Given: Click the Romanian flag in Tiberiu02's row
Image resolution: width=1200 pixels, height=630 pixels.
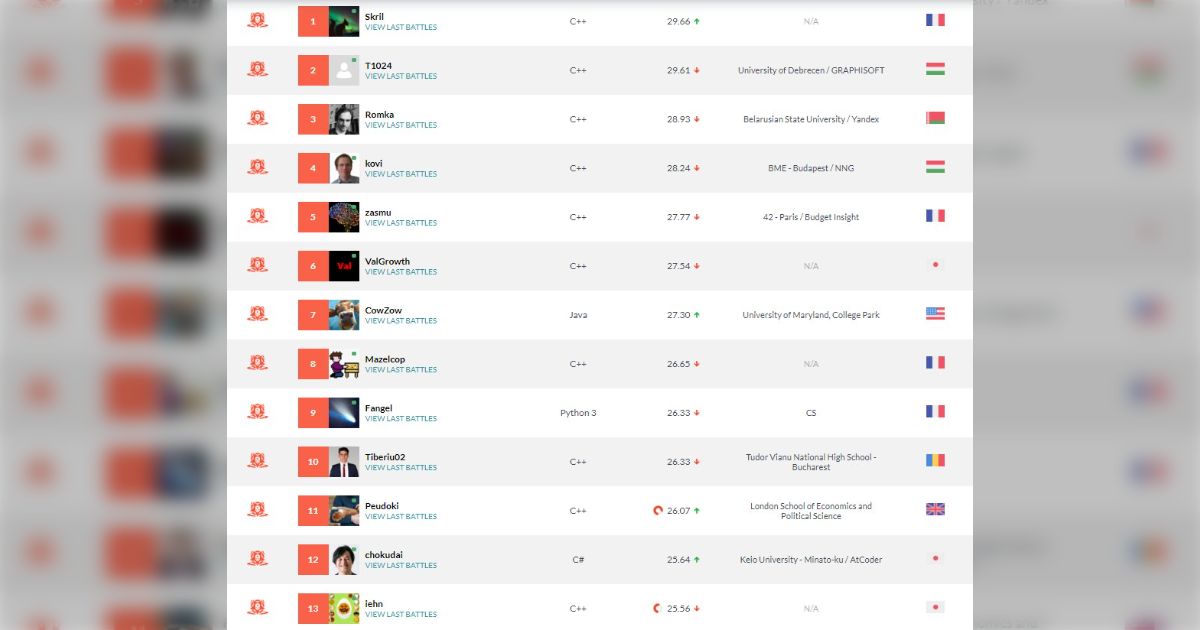Looking at the screenshot, I should (935, 461).
